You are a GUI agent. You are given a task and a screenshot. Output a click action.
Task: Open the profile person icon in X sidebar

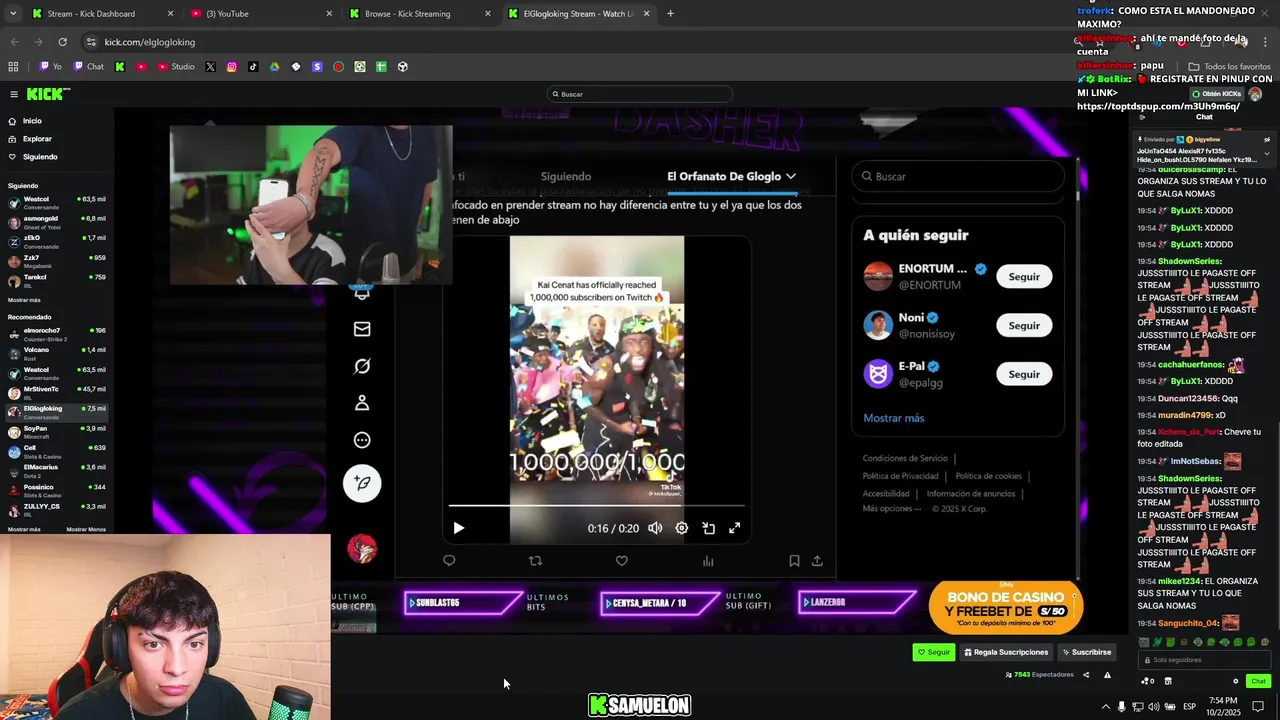pos(362,403)
